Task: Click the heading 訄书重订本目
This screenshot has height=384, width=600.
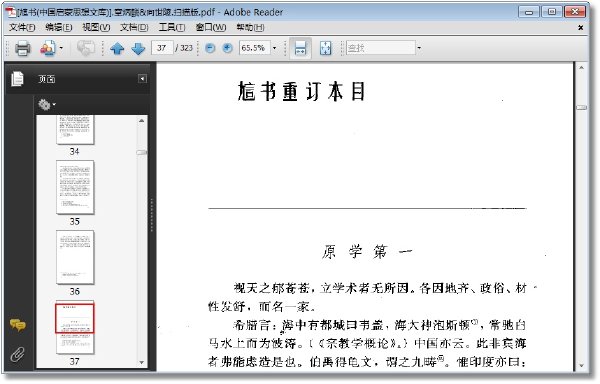Action: tap(302, 92)
